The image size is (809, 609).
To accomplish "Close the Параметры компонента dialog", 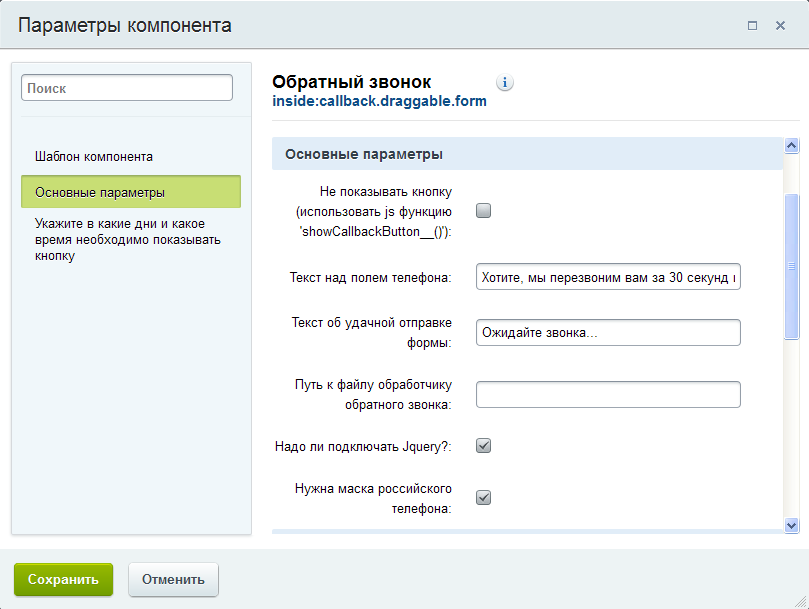I will (780, 26).
